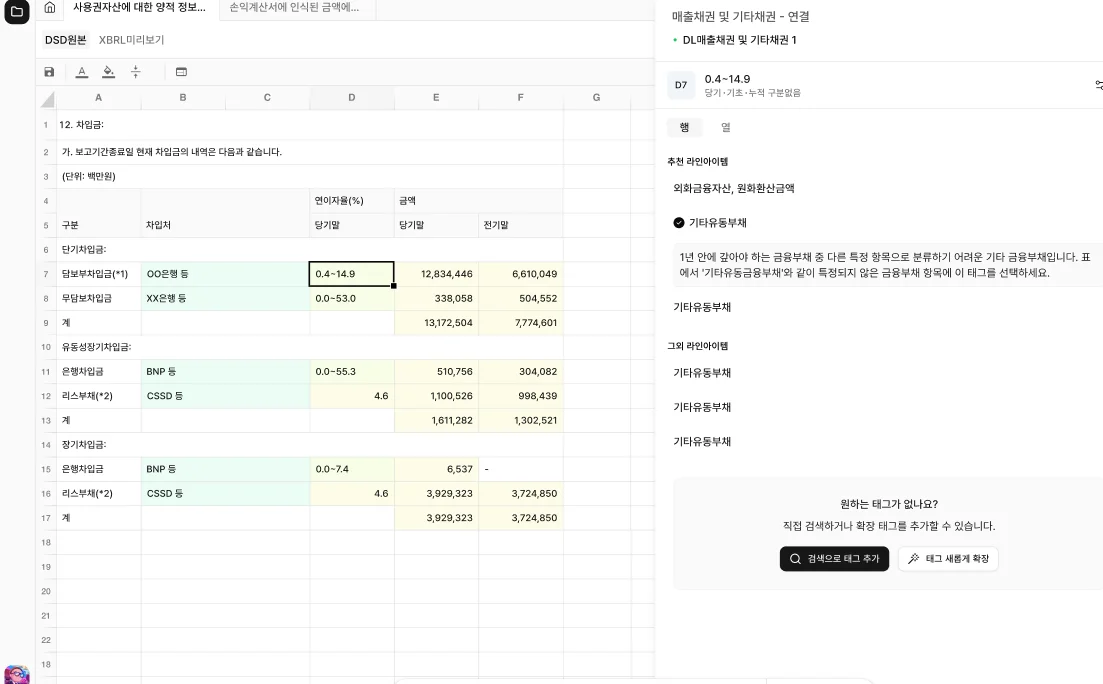
Task: Switch to the 손익계산서에 인식된 금액 tab
Action: click(x=294, y=8)
